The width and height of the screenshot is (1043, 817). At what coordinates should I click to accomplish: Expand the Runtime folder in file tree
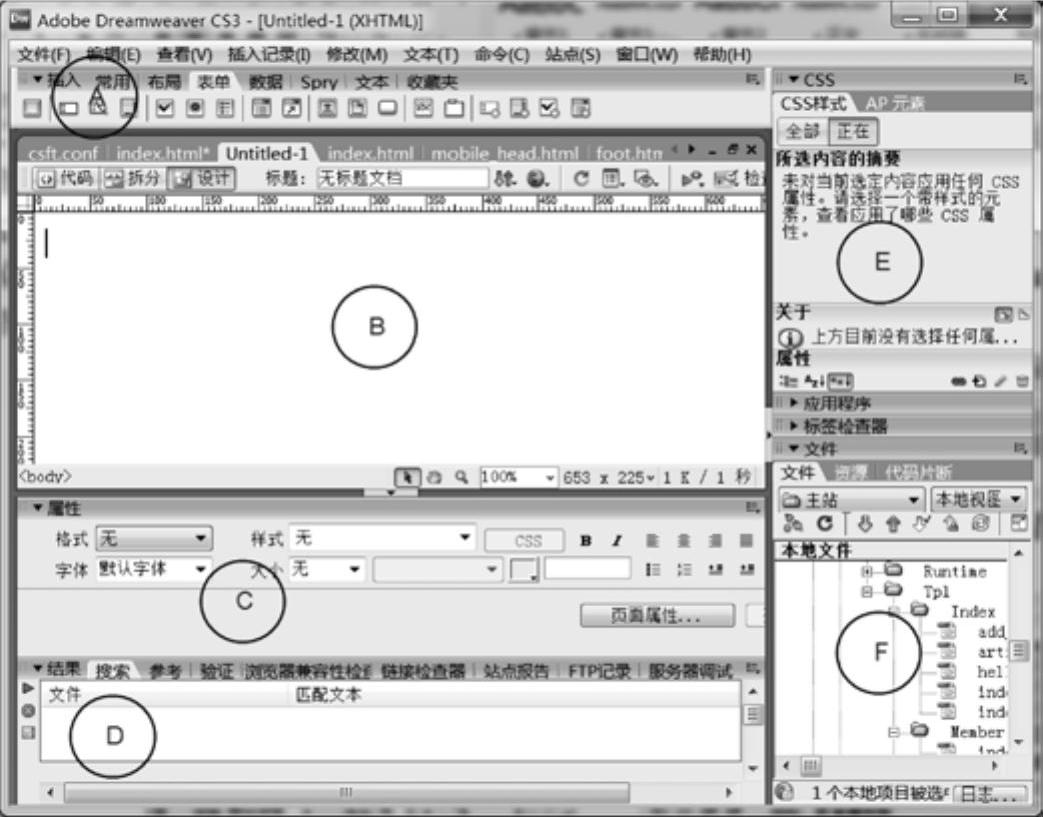click(x=867, y=571)
